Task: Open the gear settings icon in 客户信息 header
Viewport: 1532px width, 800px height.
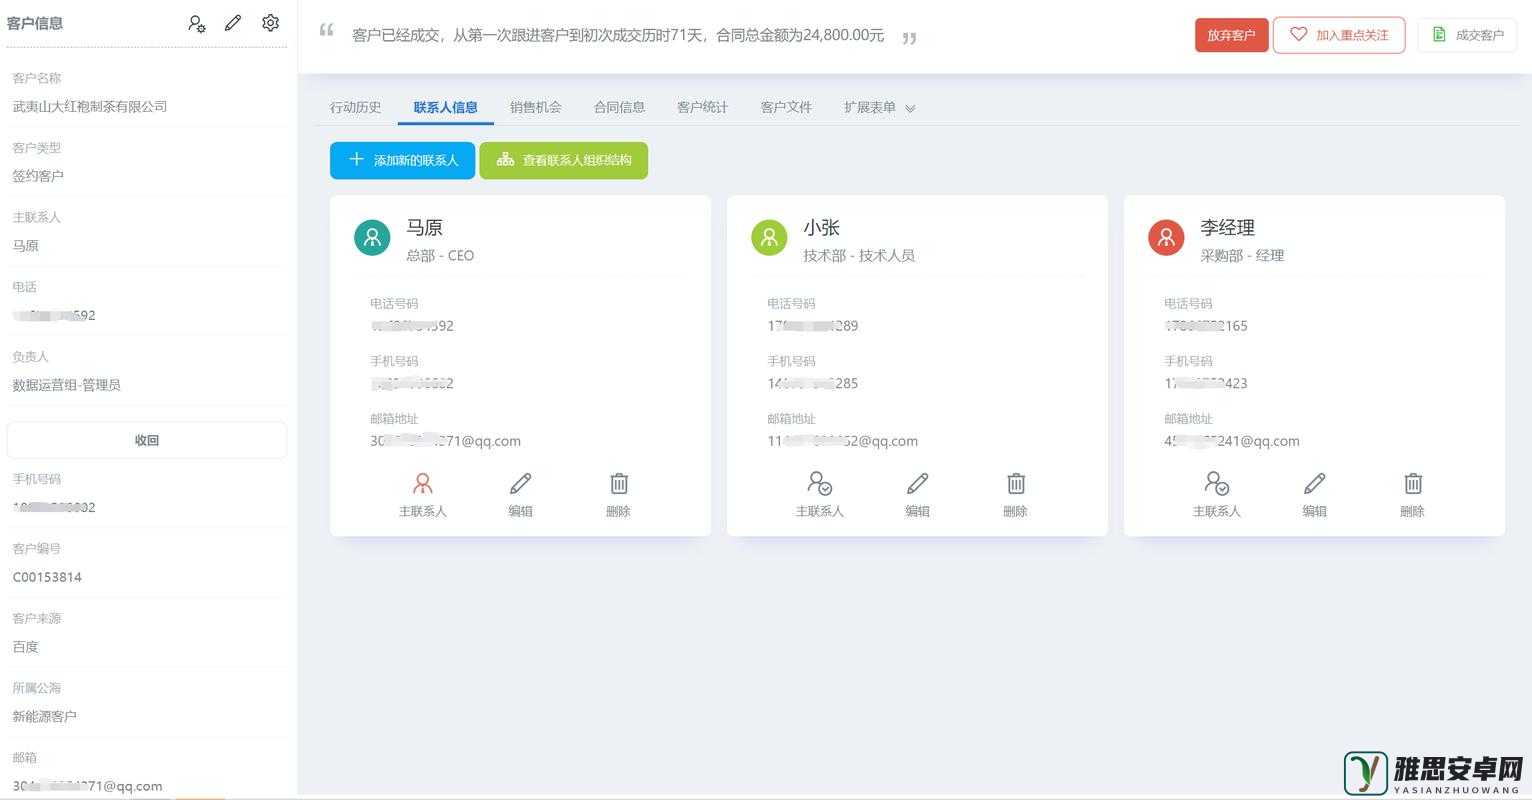Action: click(x=270, y=23)
